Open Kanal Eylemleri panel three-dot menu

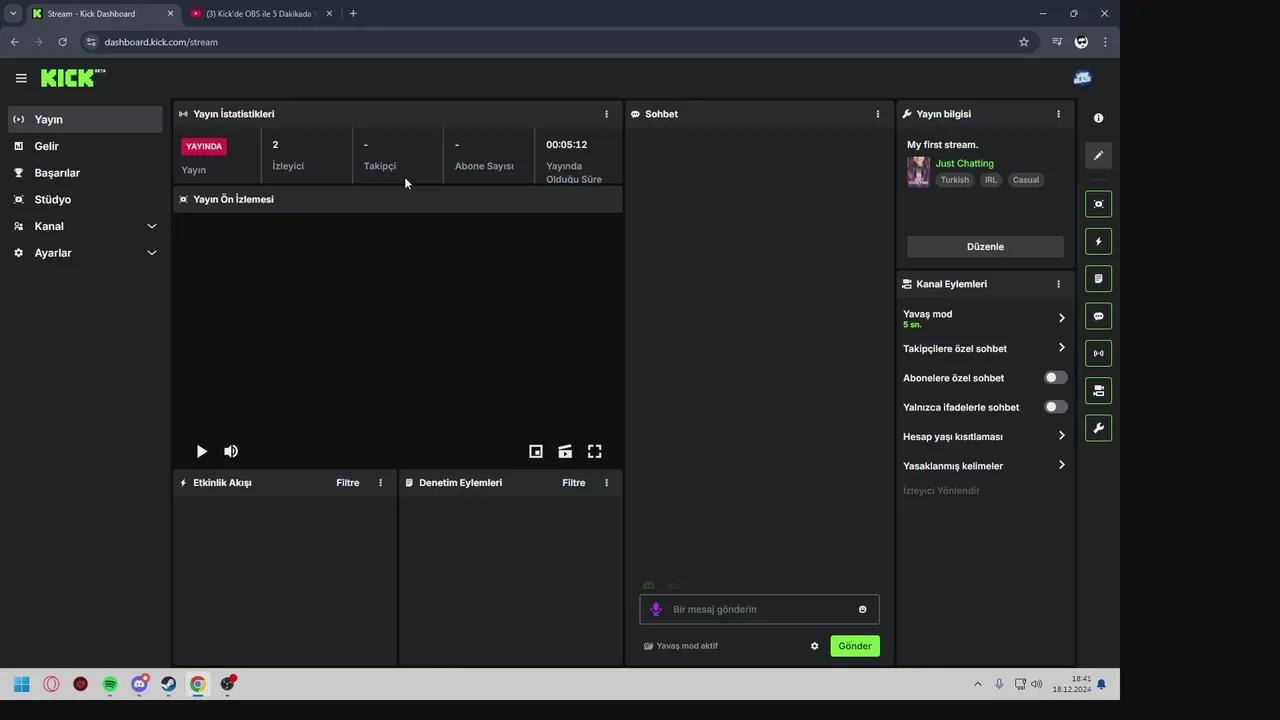(1058, 284)
